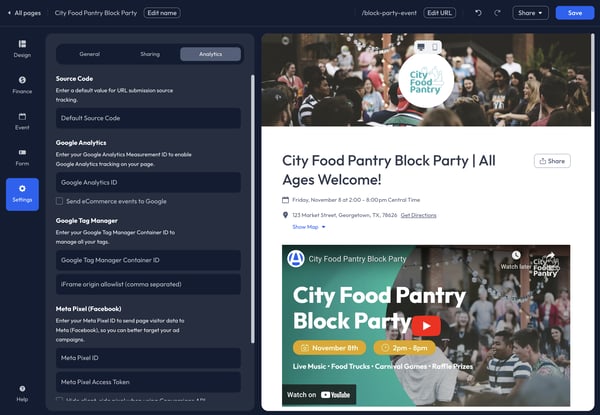
Task: Click the Google Tag Manager heading
Action: (86, 221)
